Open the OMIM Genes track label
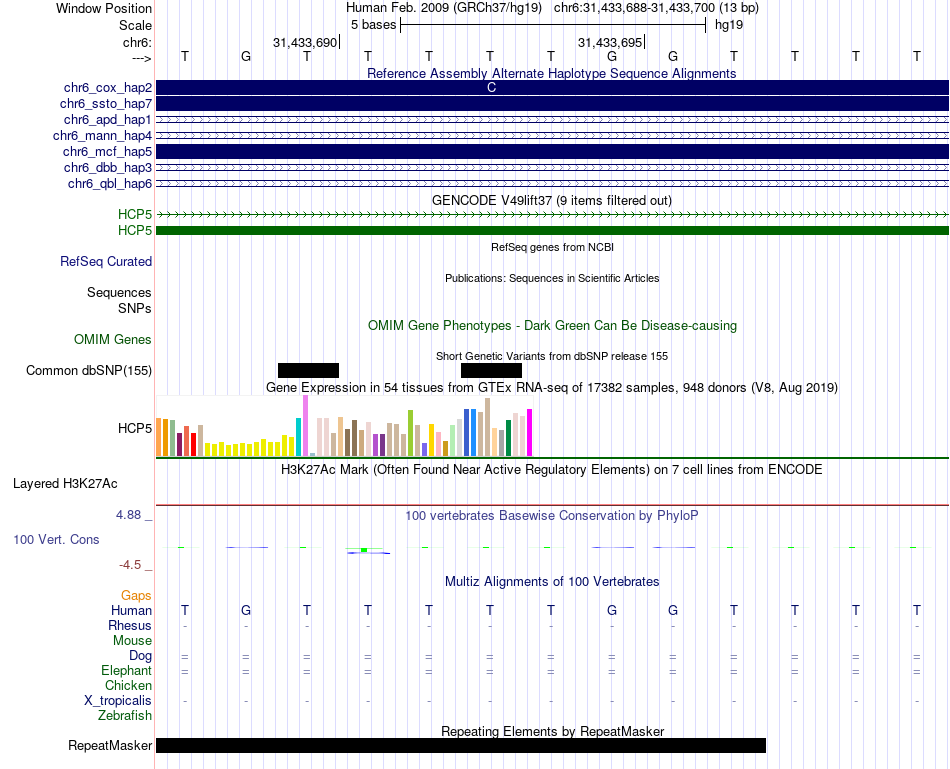Viewport: 950px width, 769px height. tap(113, 339)
